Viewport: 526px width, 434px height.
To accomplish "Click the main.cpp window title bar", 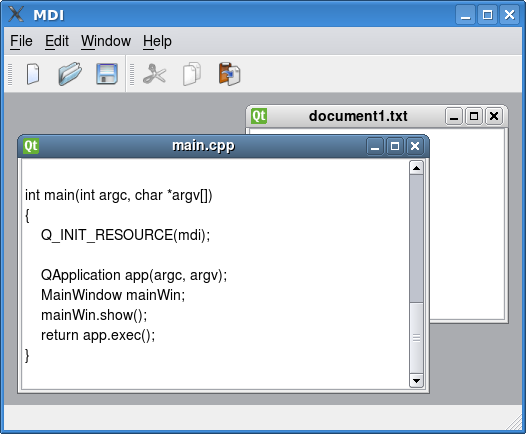I will pos(203,146).
